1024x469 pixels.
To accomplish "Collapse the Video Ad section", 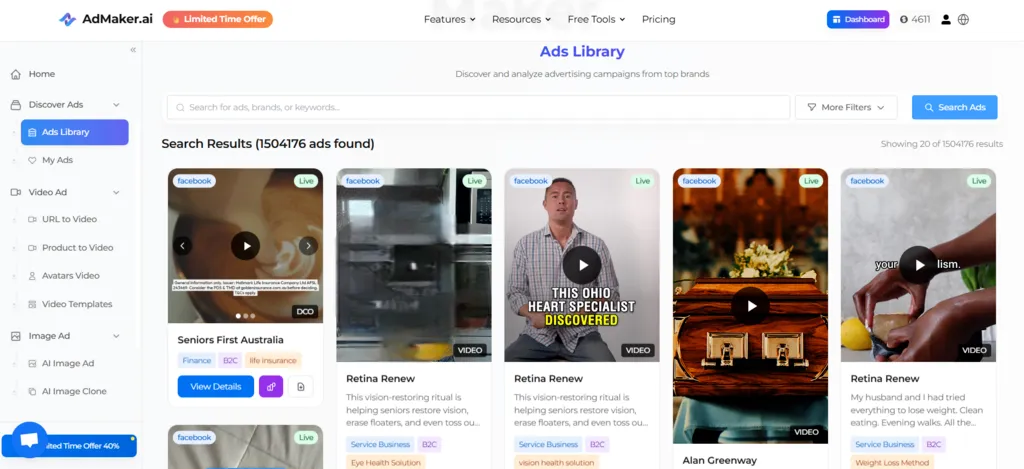I will (x=116, y=192).
